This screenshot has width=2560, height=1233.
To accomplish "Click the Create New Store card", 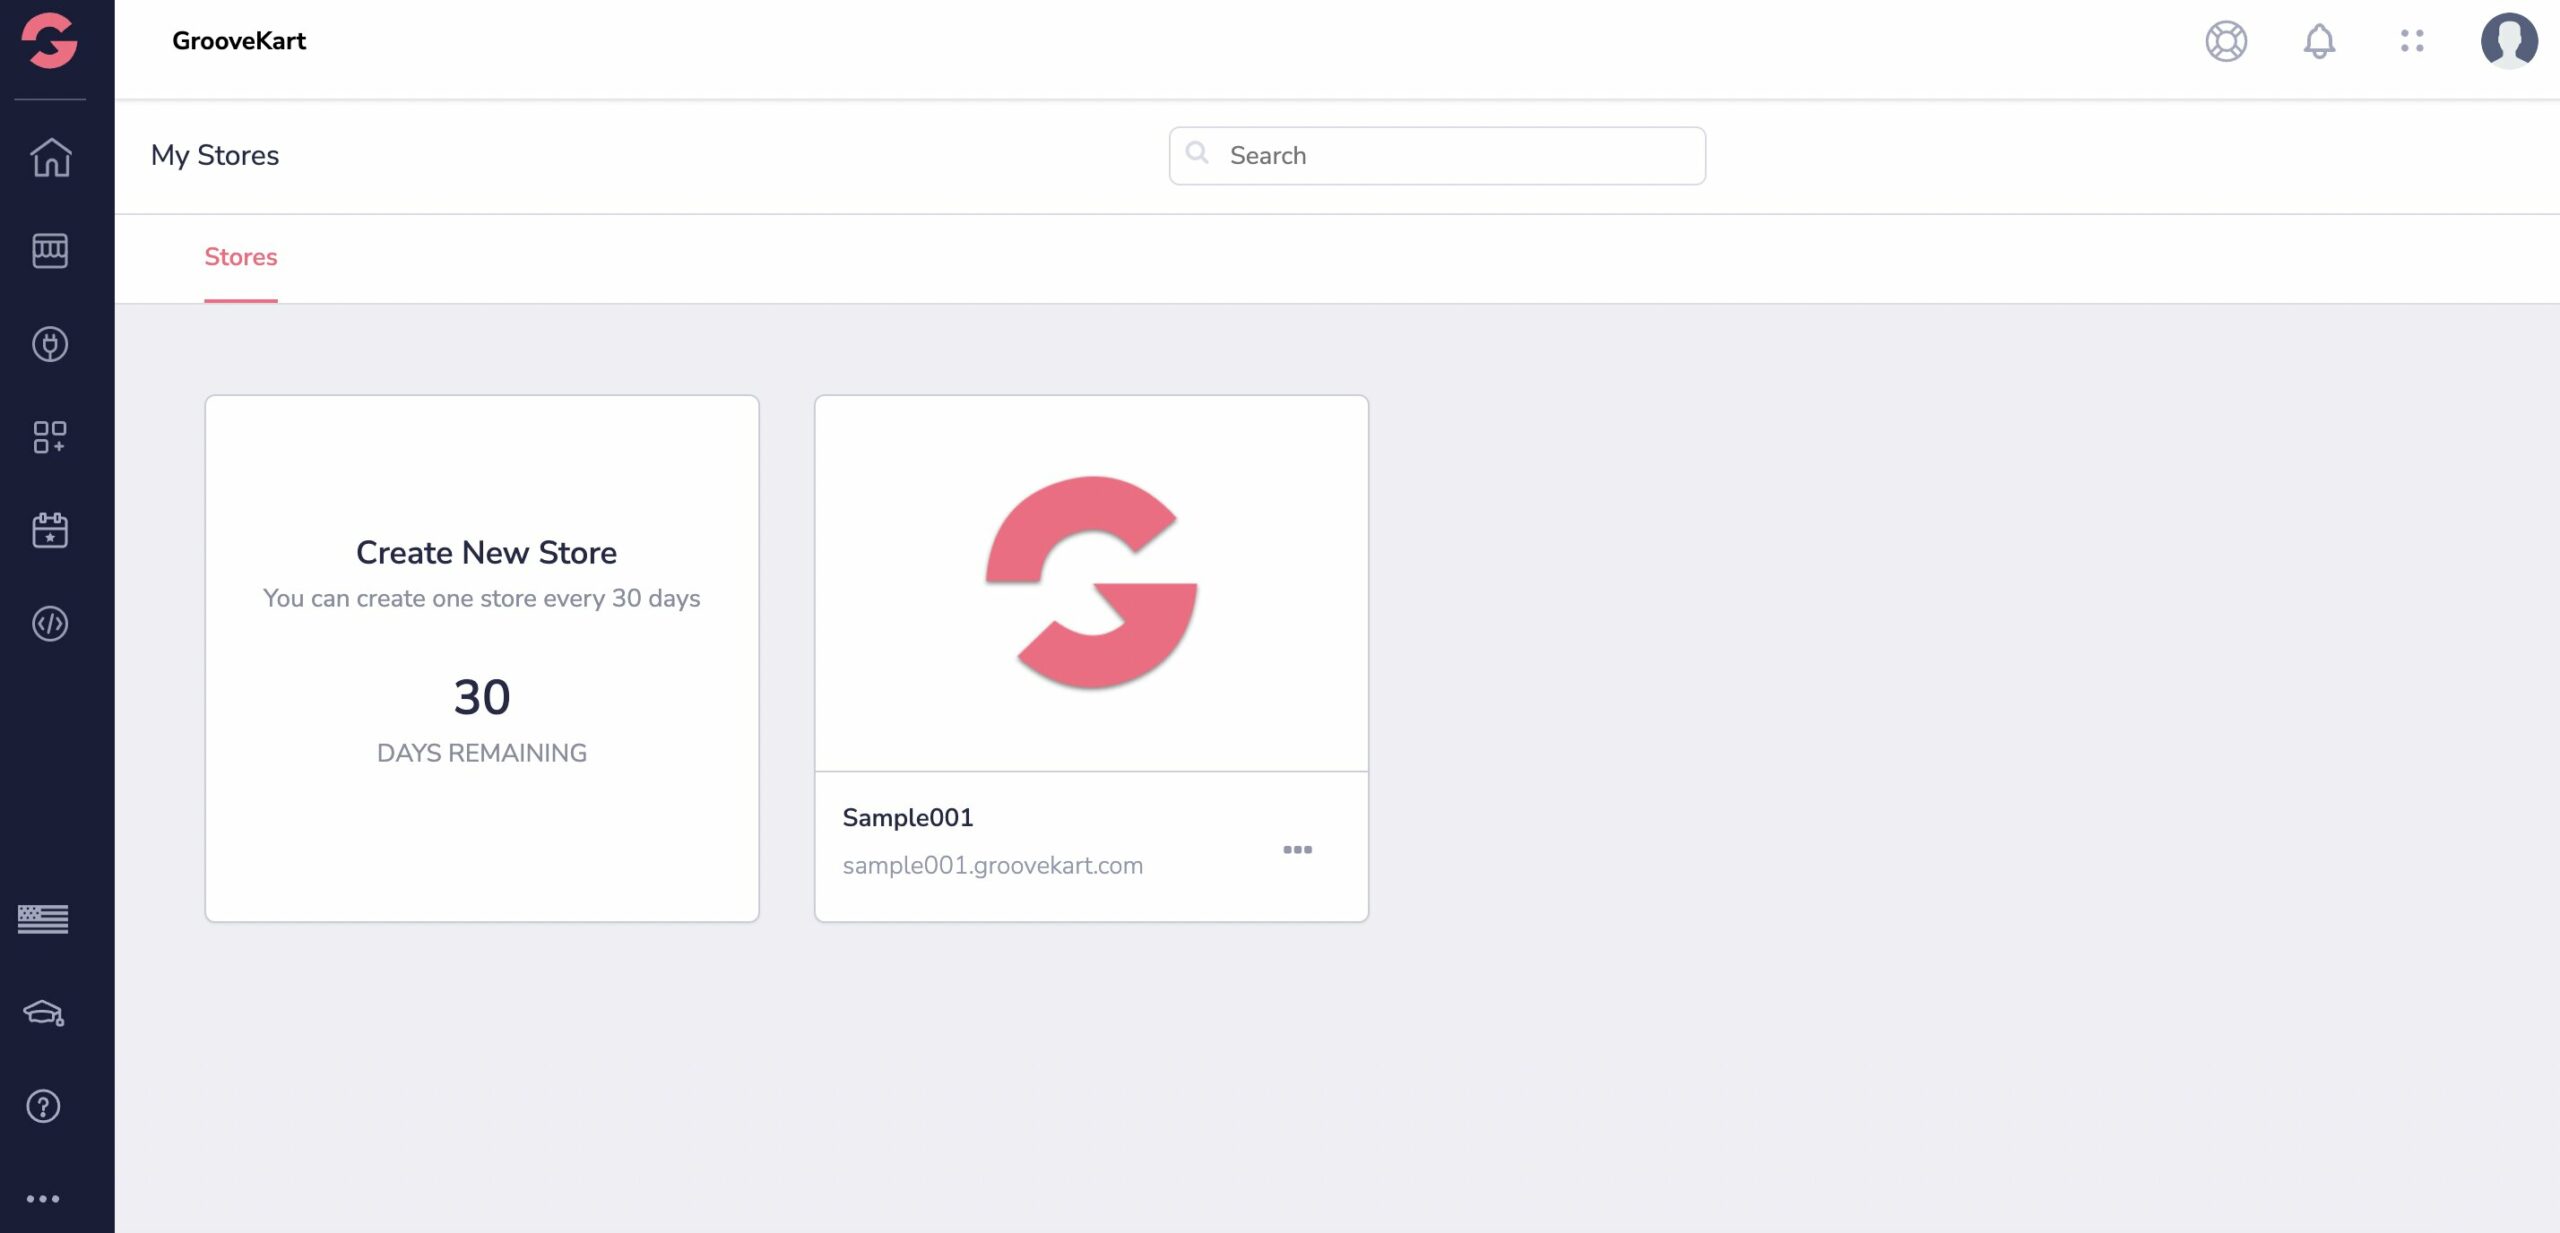I will pyautogui.click(x=482, y=658).
